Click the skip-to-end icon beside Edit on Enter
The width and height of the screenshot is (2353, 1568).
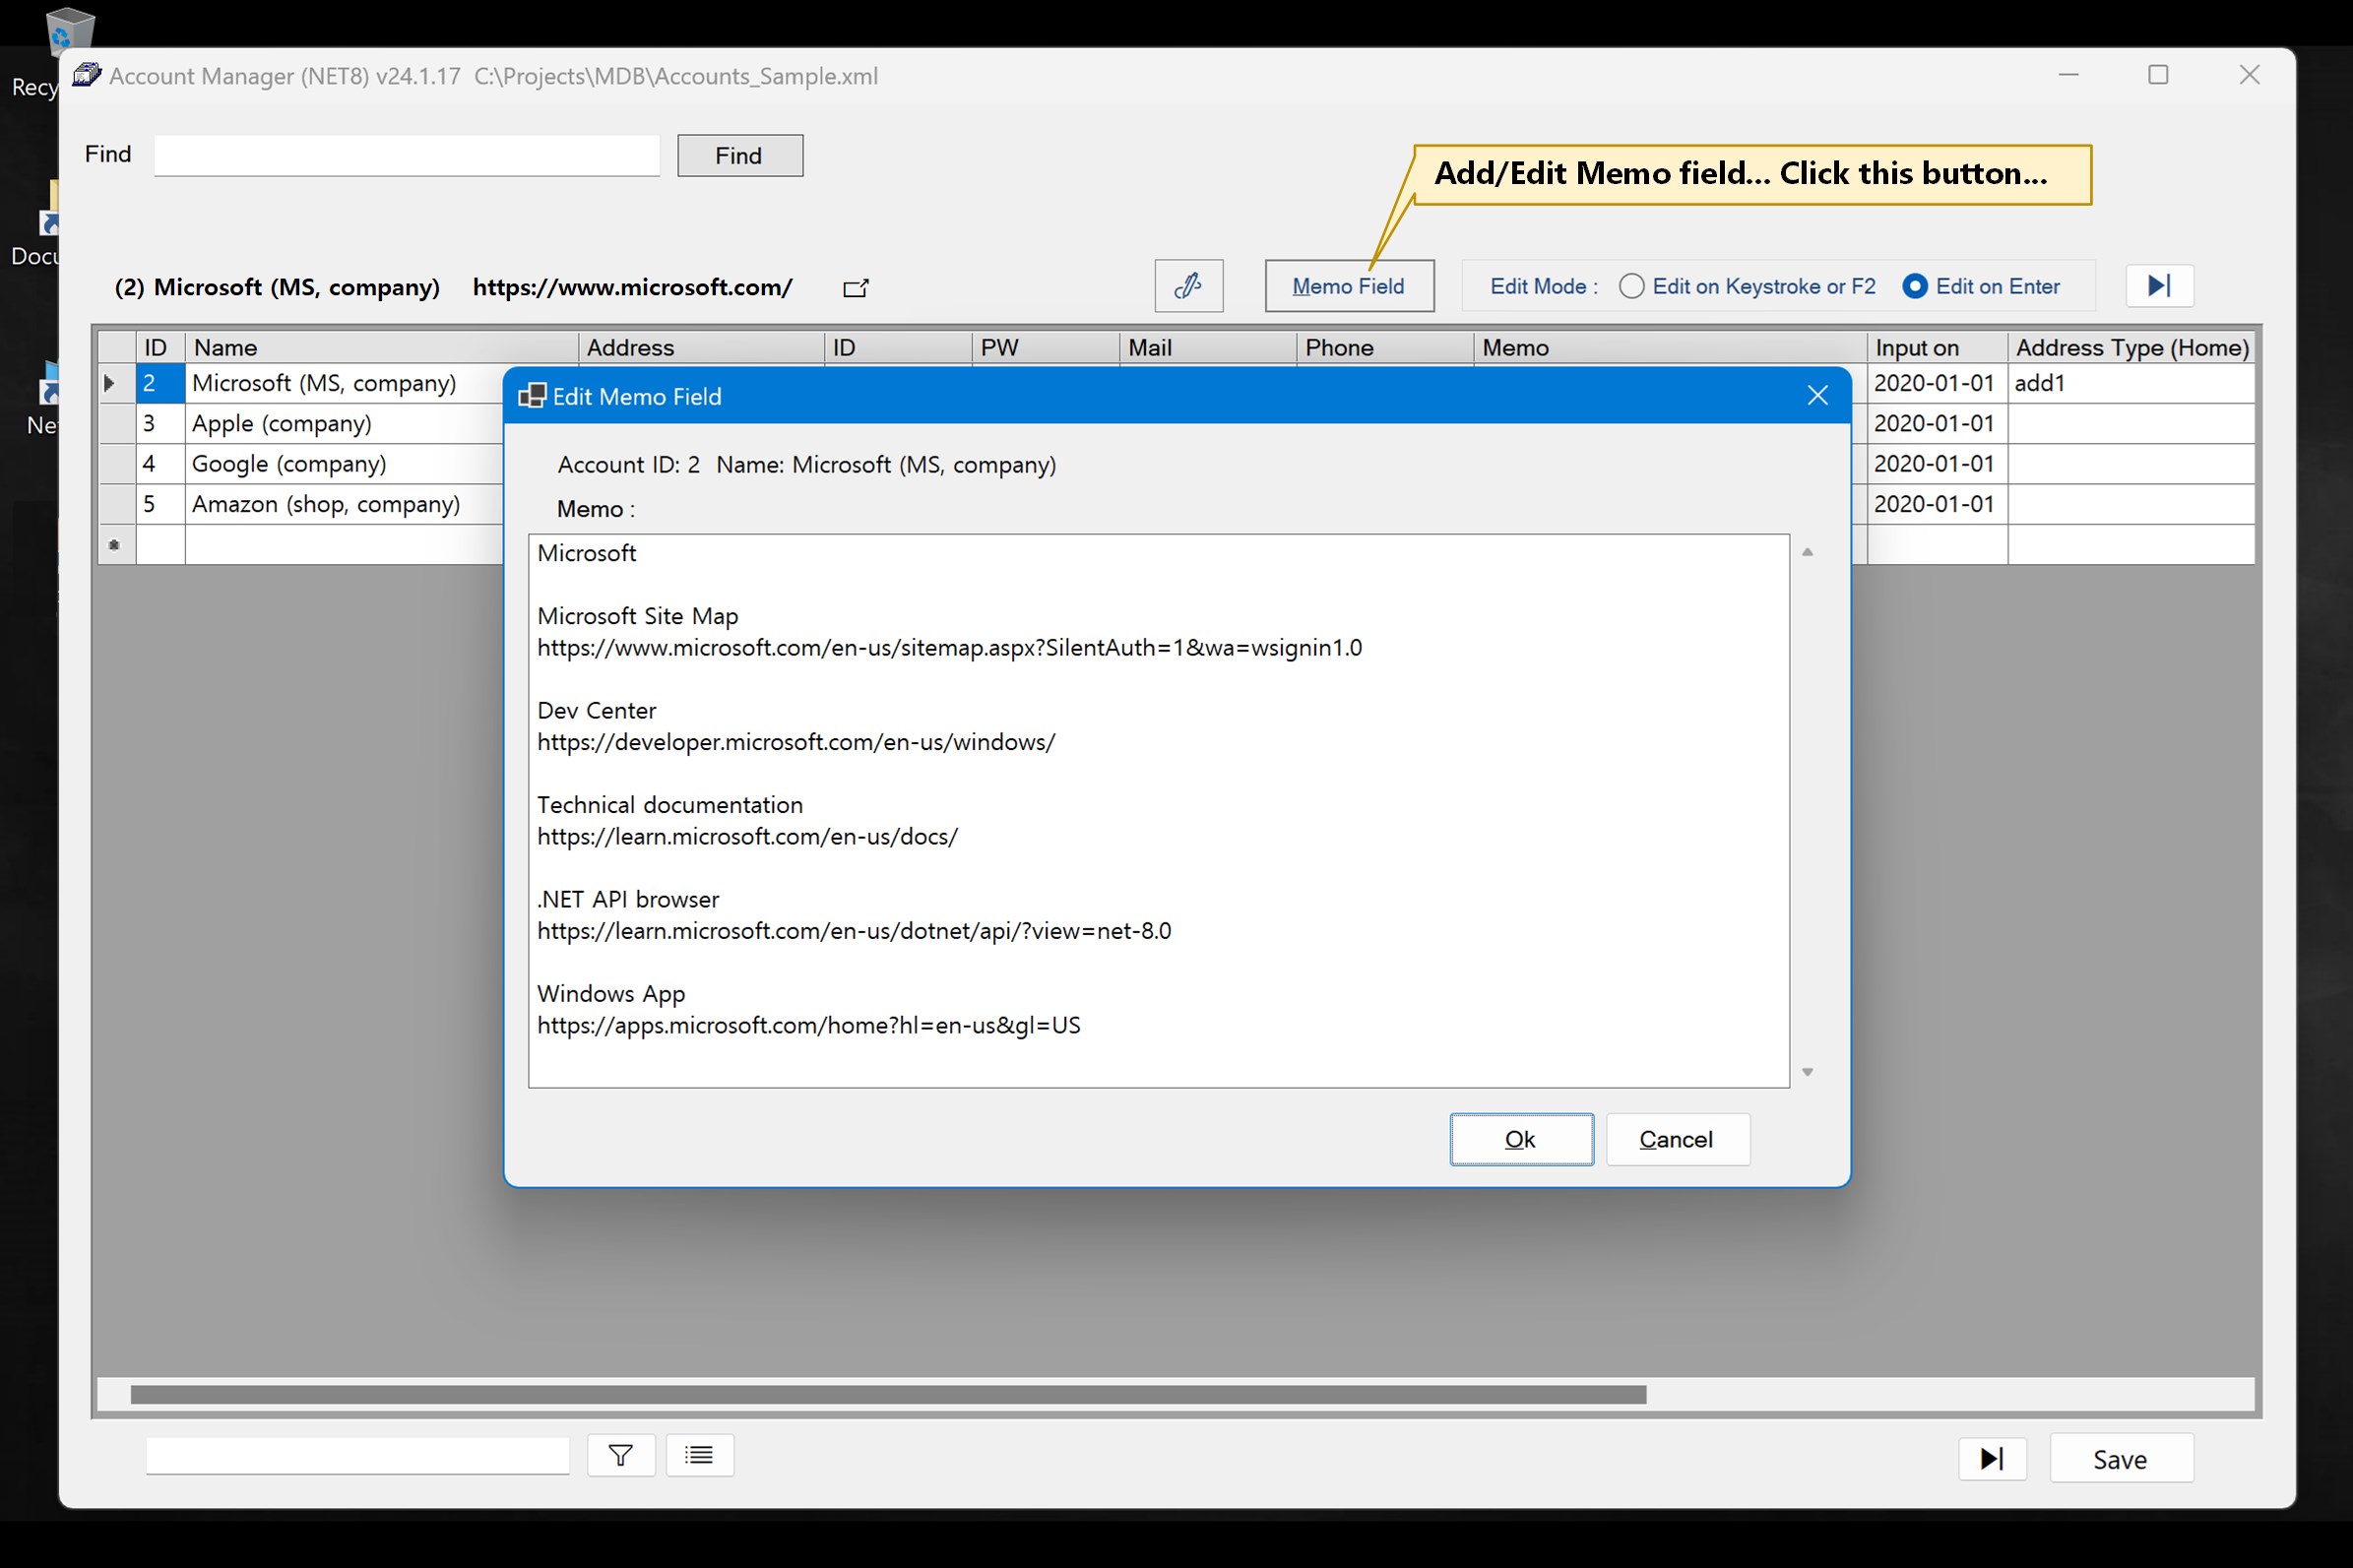point(2159,286)
